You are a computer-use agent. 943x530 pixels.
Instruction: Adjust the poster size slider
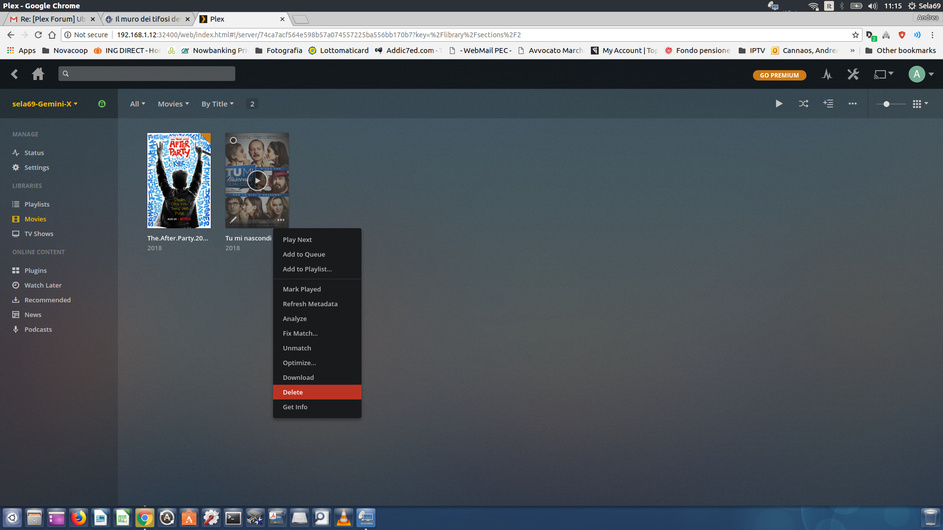(886, 104)
